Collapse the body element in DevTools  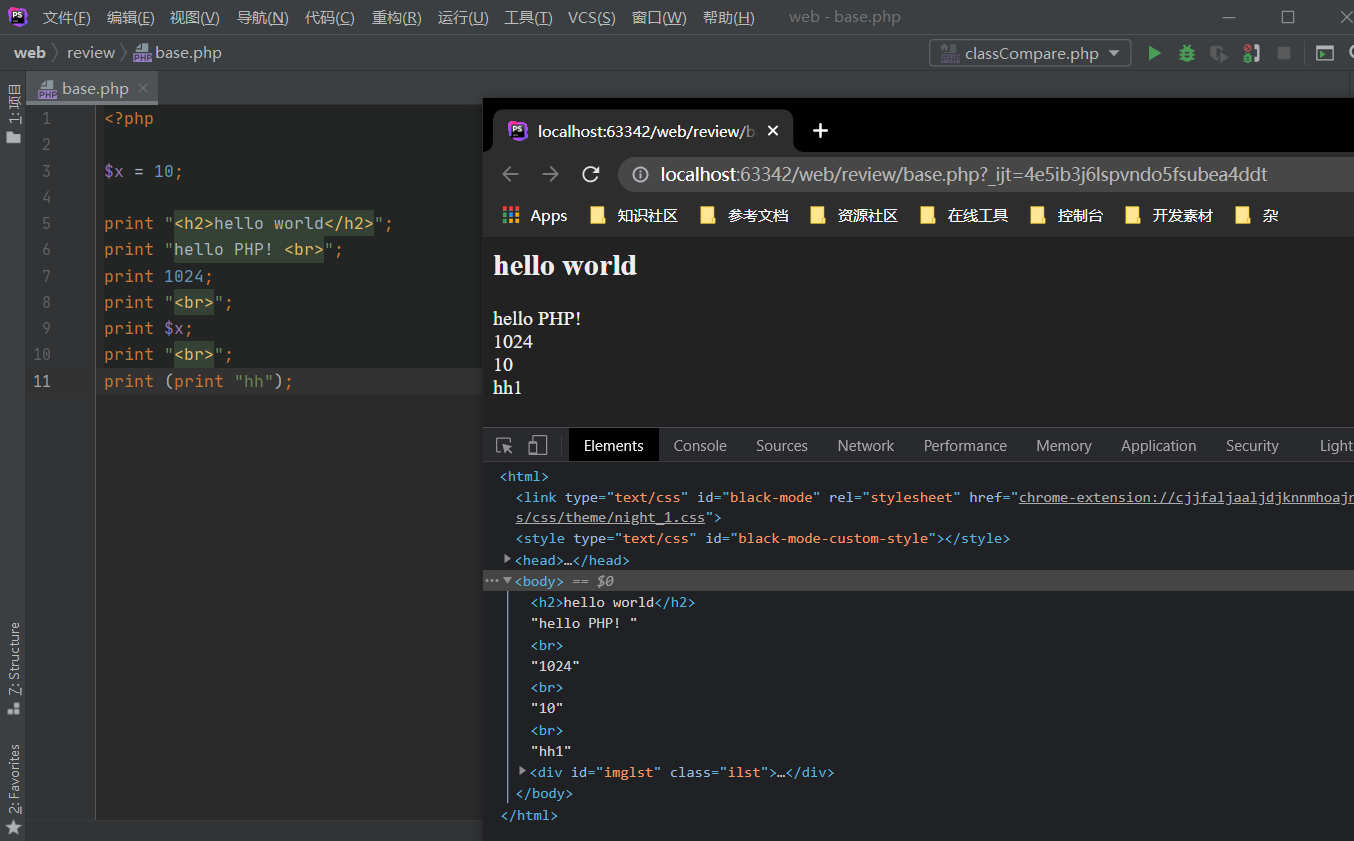coord(508,581)
